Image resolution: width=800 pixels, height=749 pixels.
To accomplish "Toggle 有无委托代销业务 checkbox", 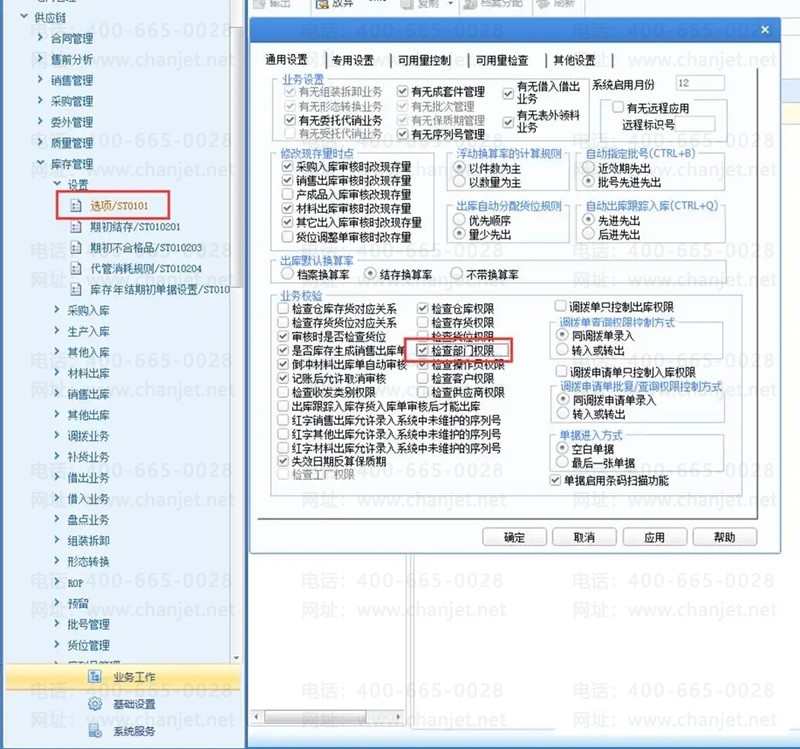I will pyautogui.click(x=290, y=120).
